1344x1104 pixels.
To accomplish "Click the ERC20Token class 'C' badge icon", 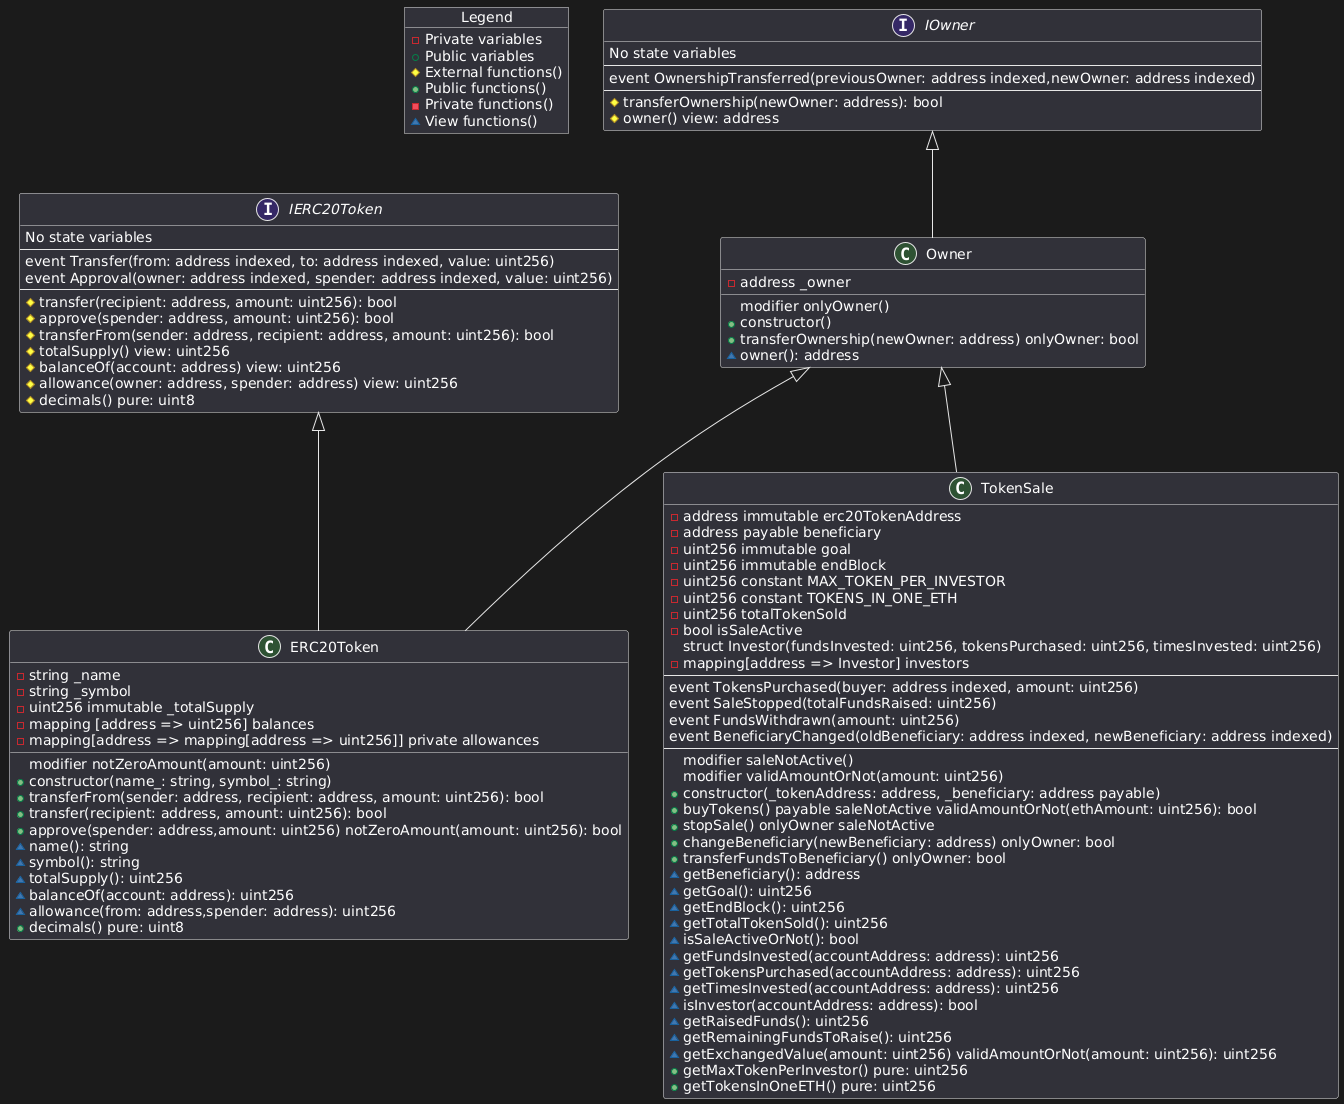I will coord(269,647).
